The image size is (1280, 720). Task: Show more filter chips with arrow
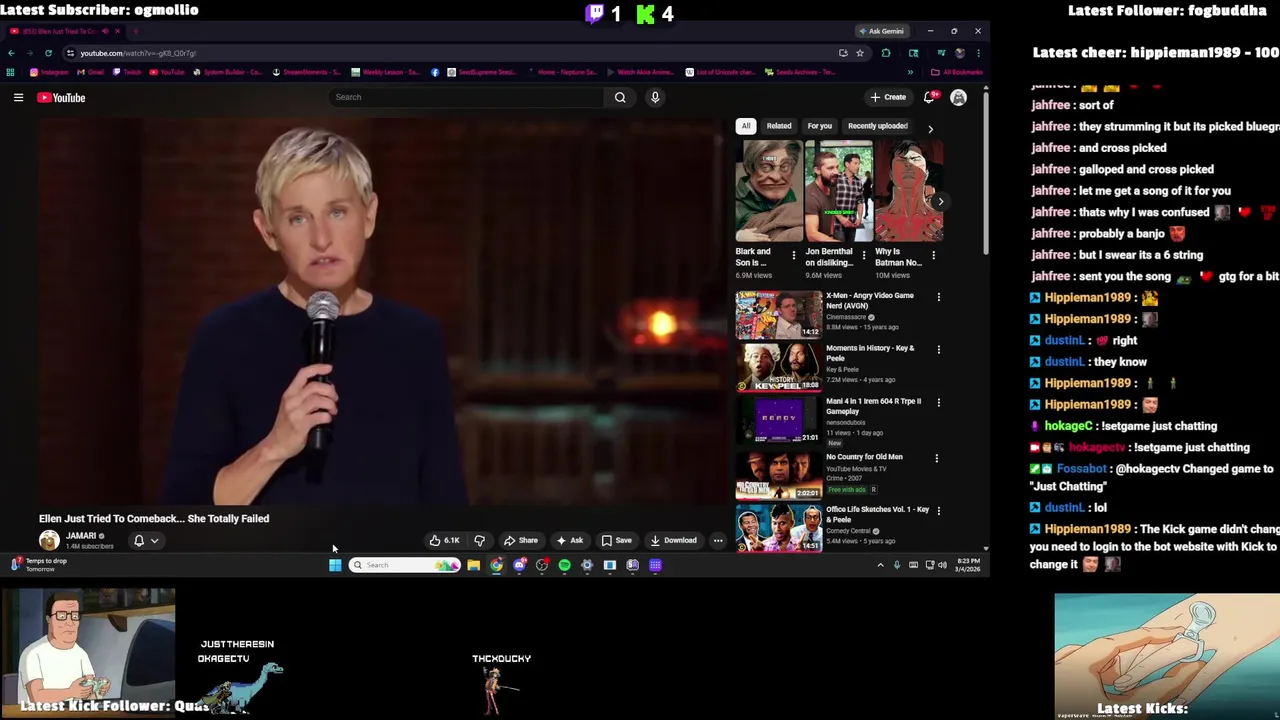tap(930, 128)
